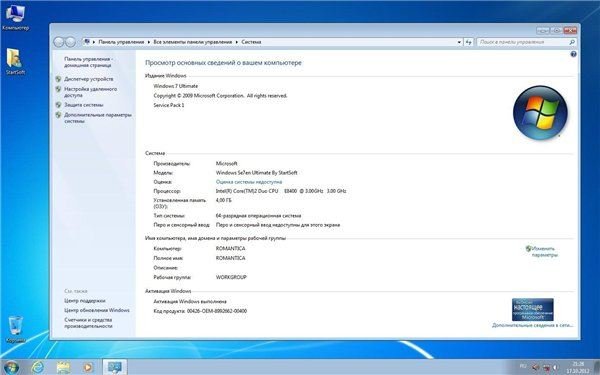Open the StartSoft folder on desktop
600x375 pixels.
point(15,61)
